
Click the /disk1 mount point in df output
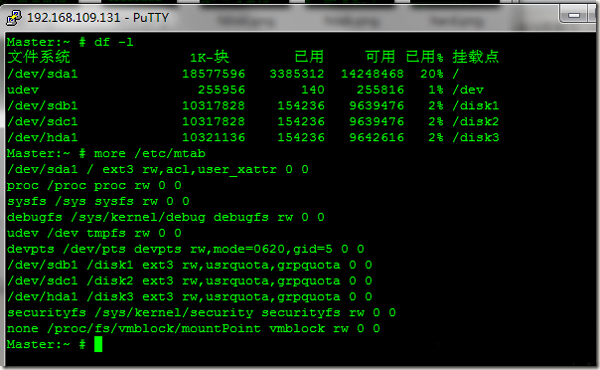pyautogui.click(x=476, y=106)
